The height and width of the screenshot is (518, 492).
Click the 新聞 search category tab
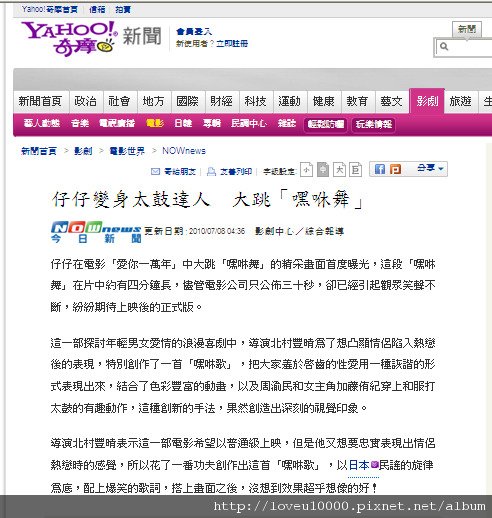467,29
